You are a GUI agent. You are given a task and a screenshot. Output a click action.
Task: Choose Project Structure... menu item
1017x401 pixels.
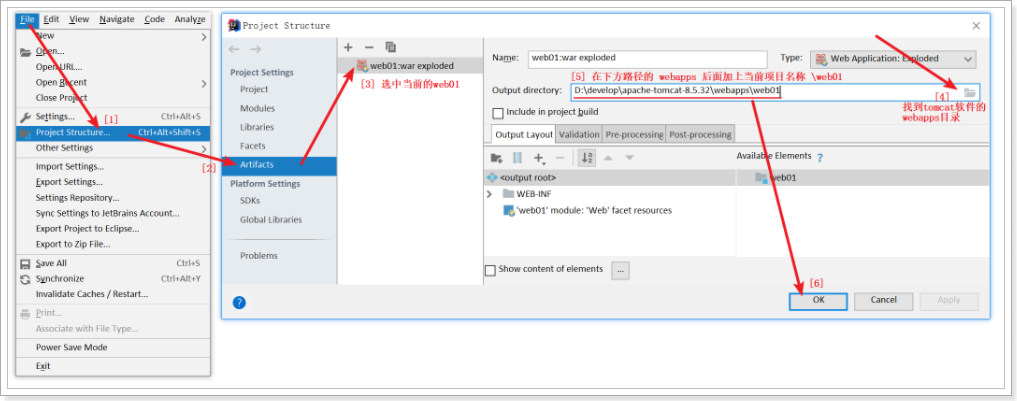click(x=114, y=133)
